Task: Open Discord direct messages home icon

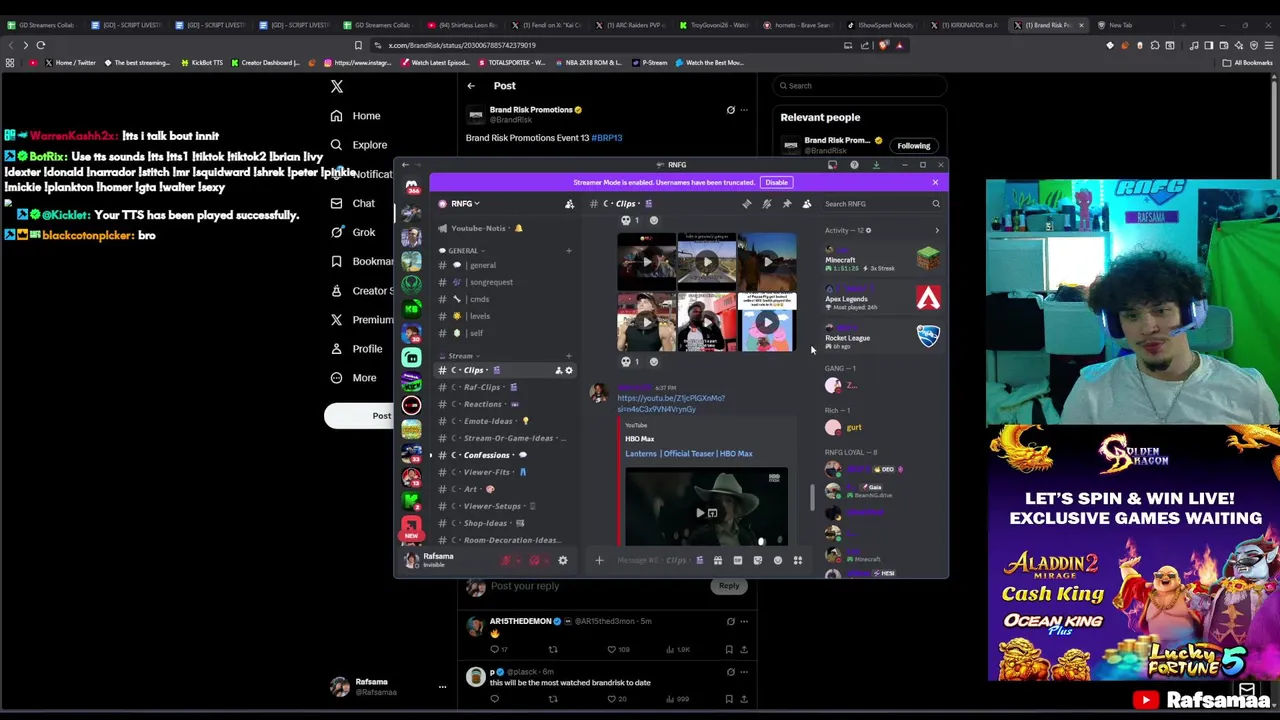Action: pyautogui.click(x=411, y=186)
